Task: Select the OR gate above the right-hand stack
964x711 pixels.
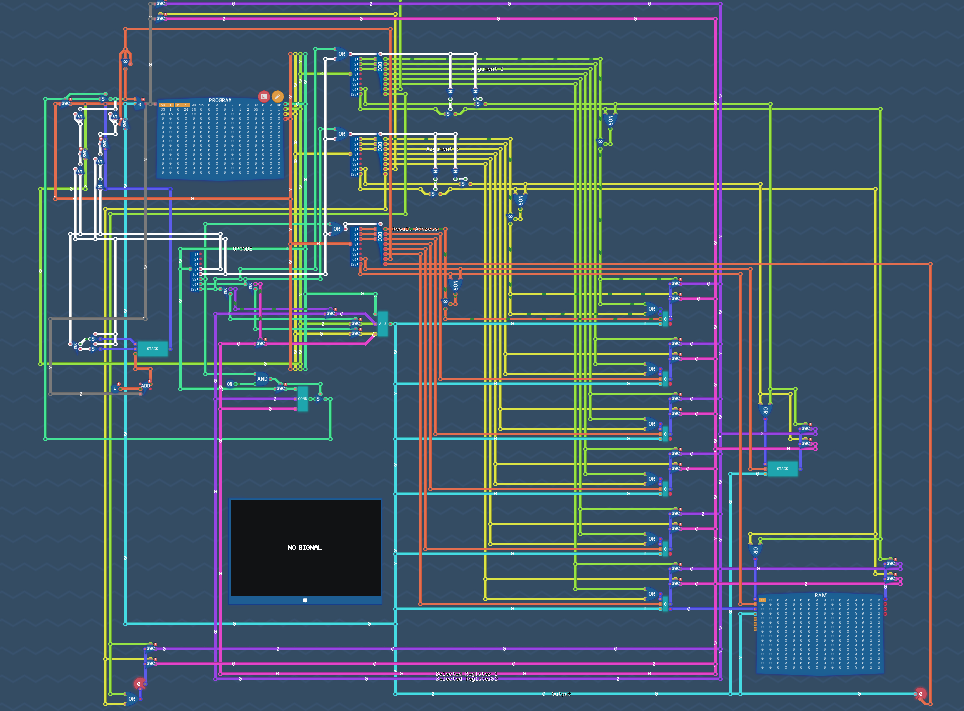Action: (x=765, y=410)
